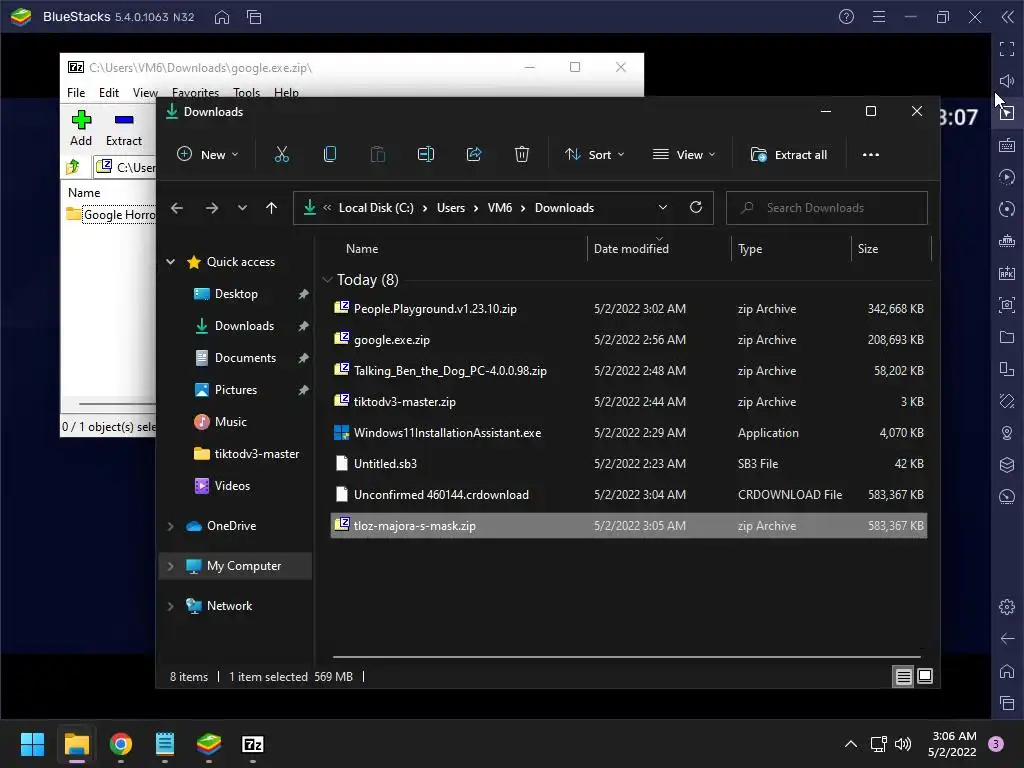Open BlueStacks help question mark icon
1024x768 pixels.
(846, 17)
